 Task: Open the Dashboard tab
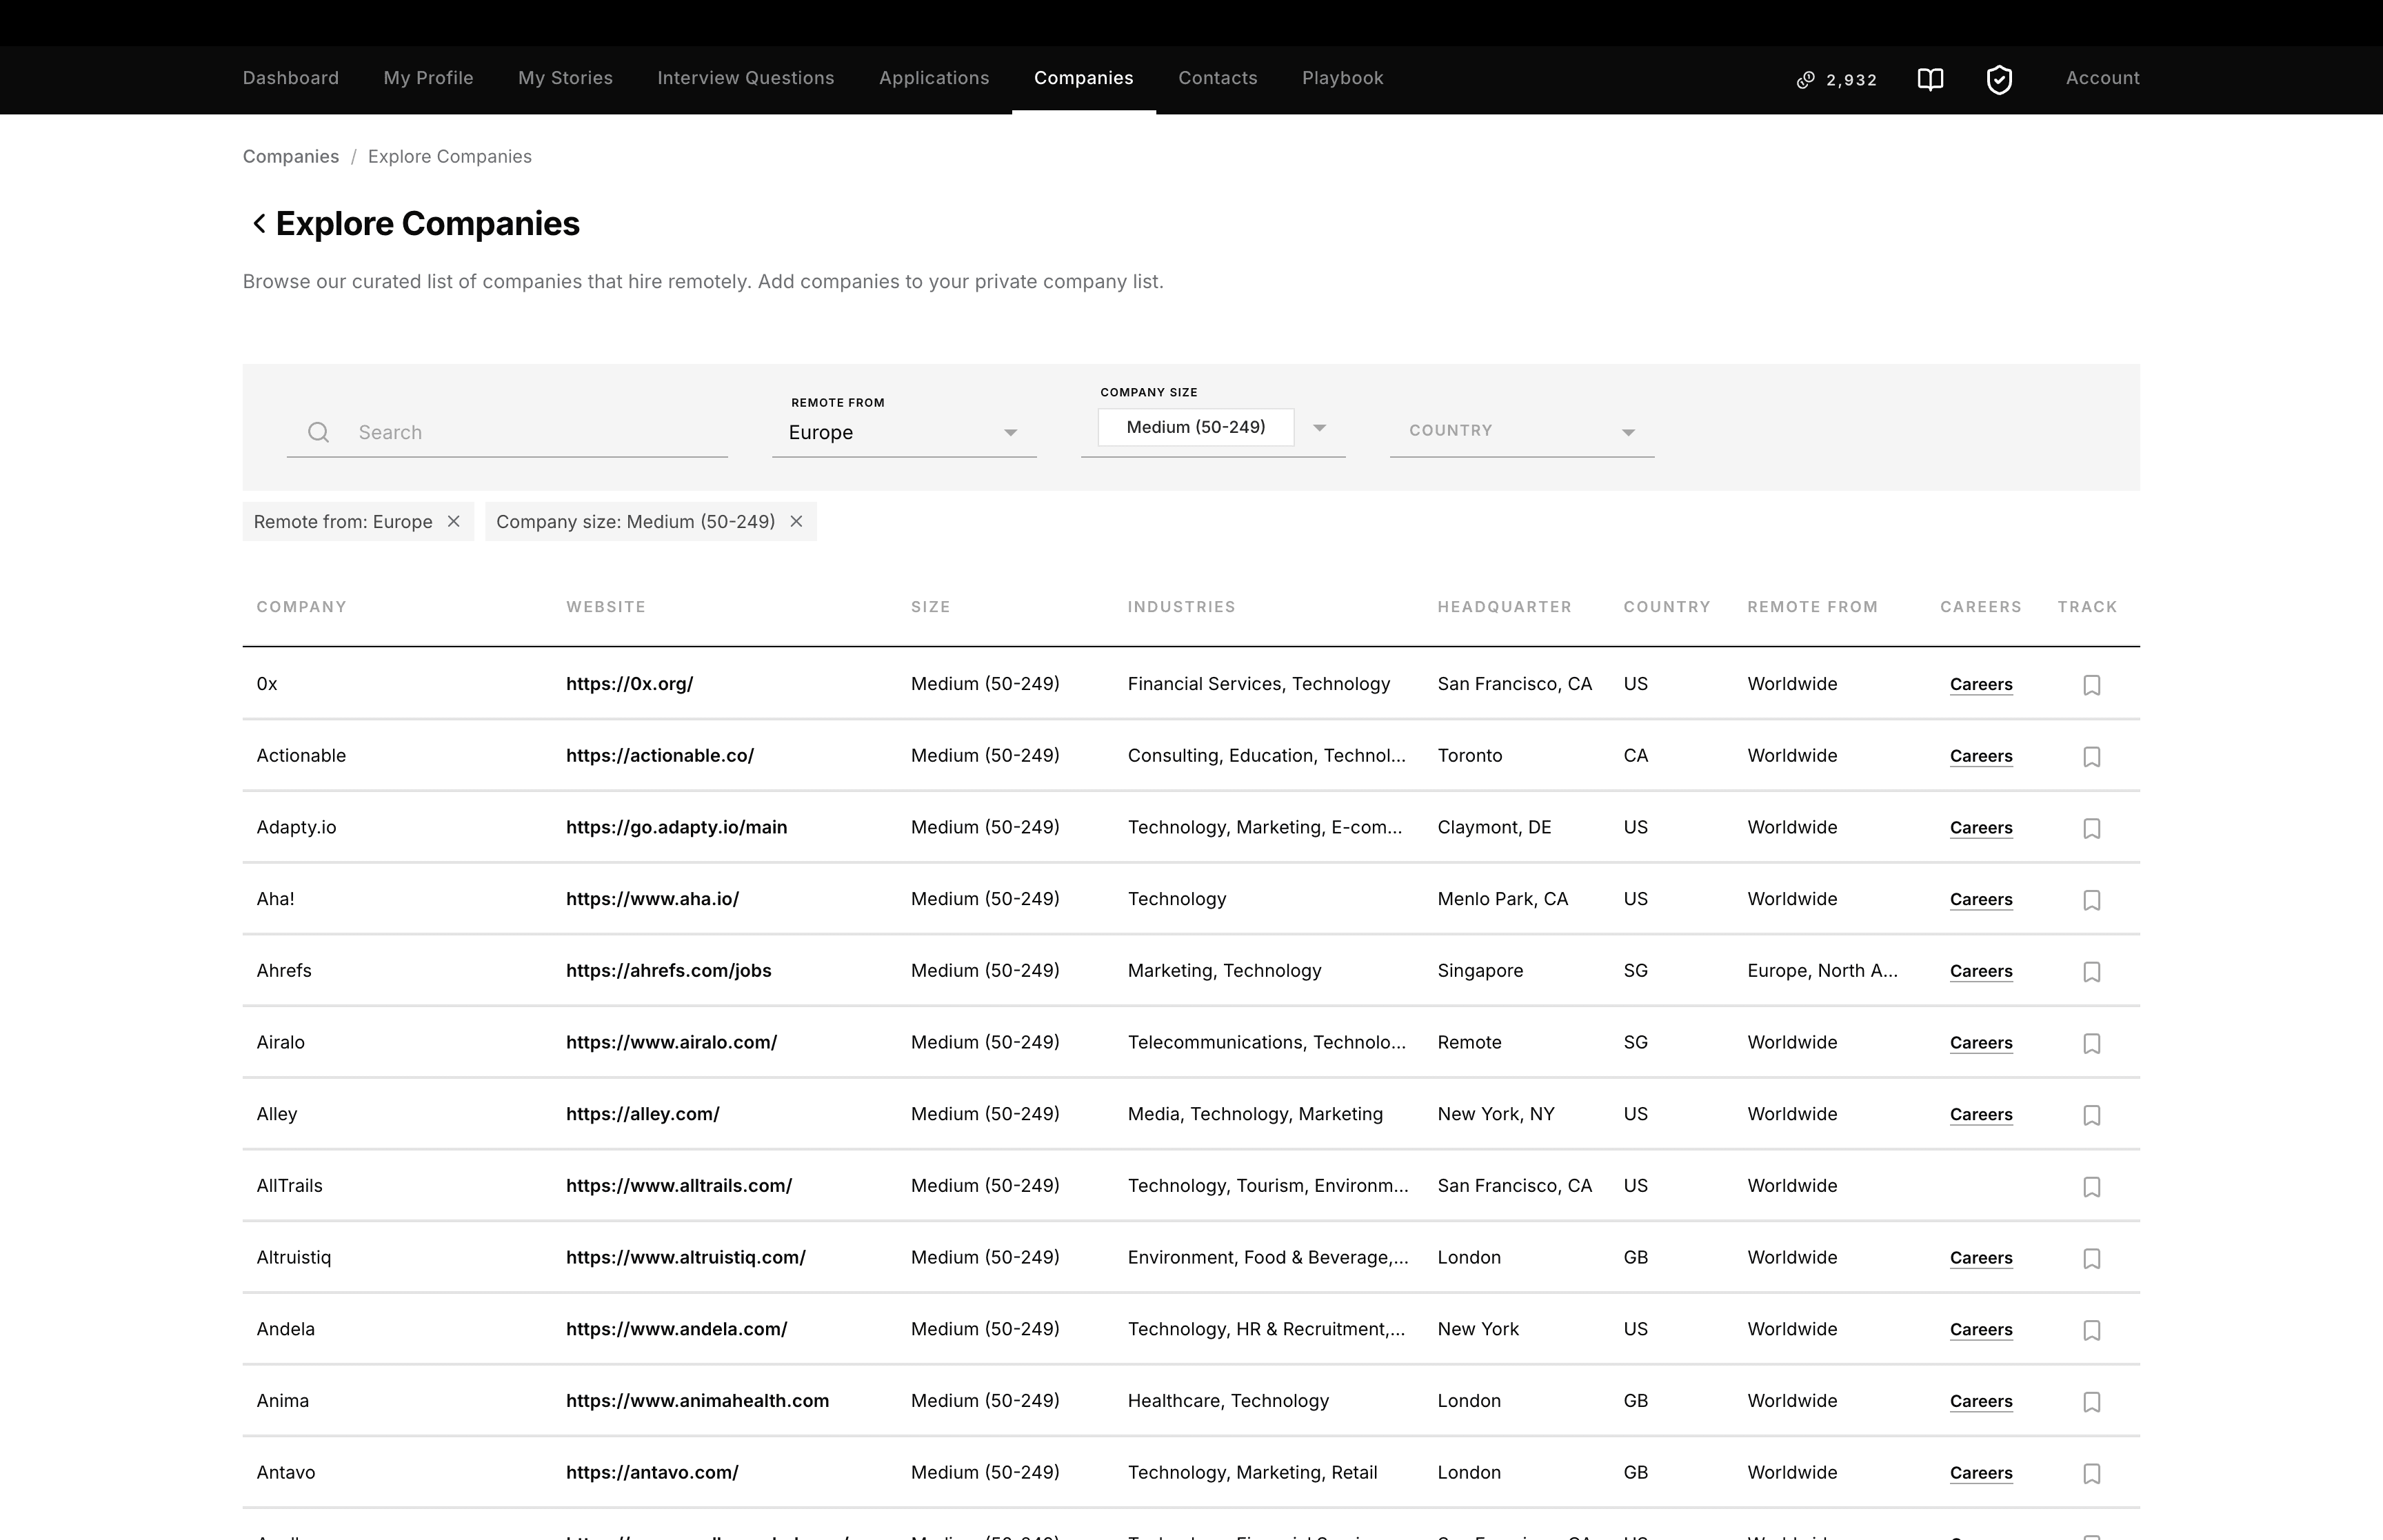pyautogui.click(x=291, y=78)
